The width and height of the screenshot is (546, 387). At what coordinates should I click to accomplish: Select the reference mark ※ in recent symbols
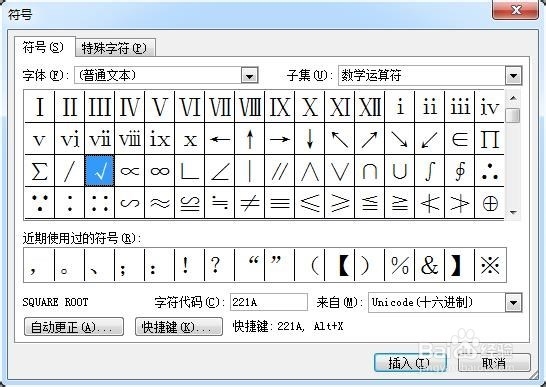pos(490,265)
